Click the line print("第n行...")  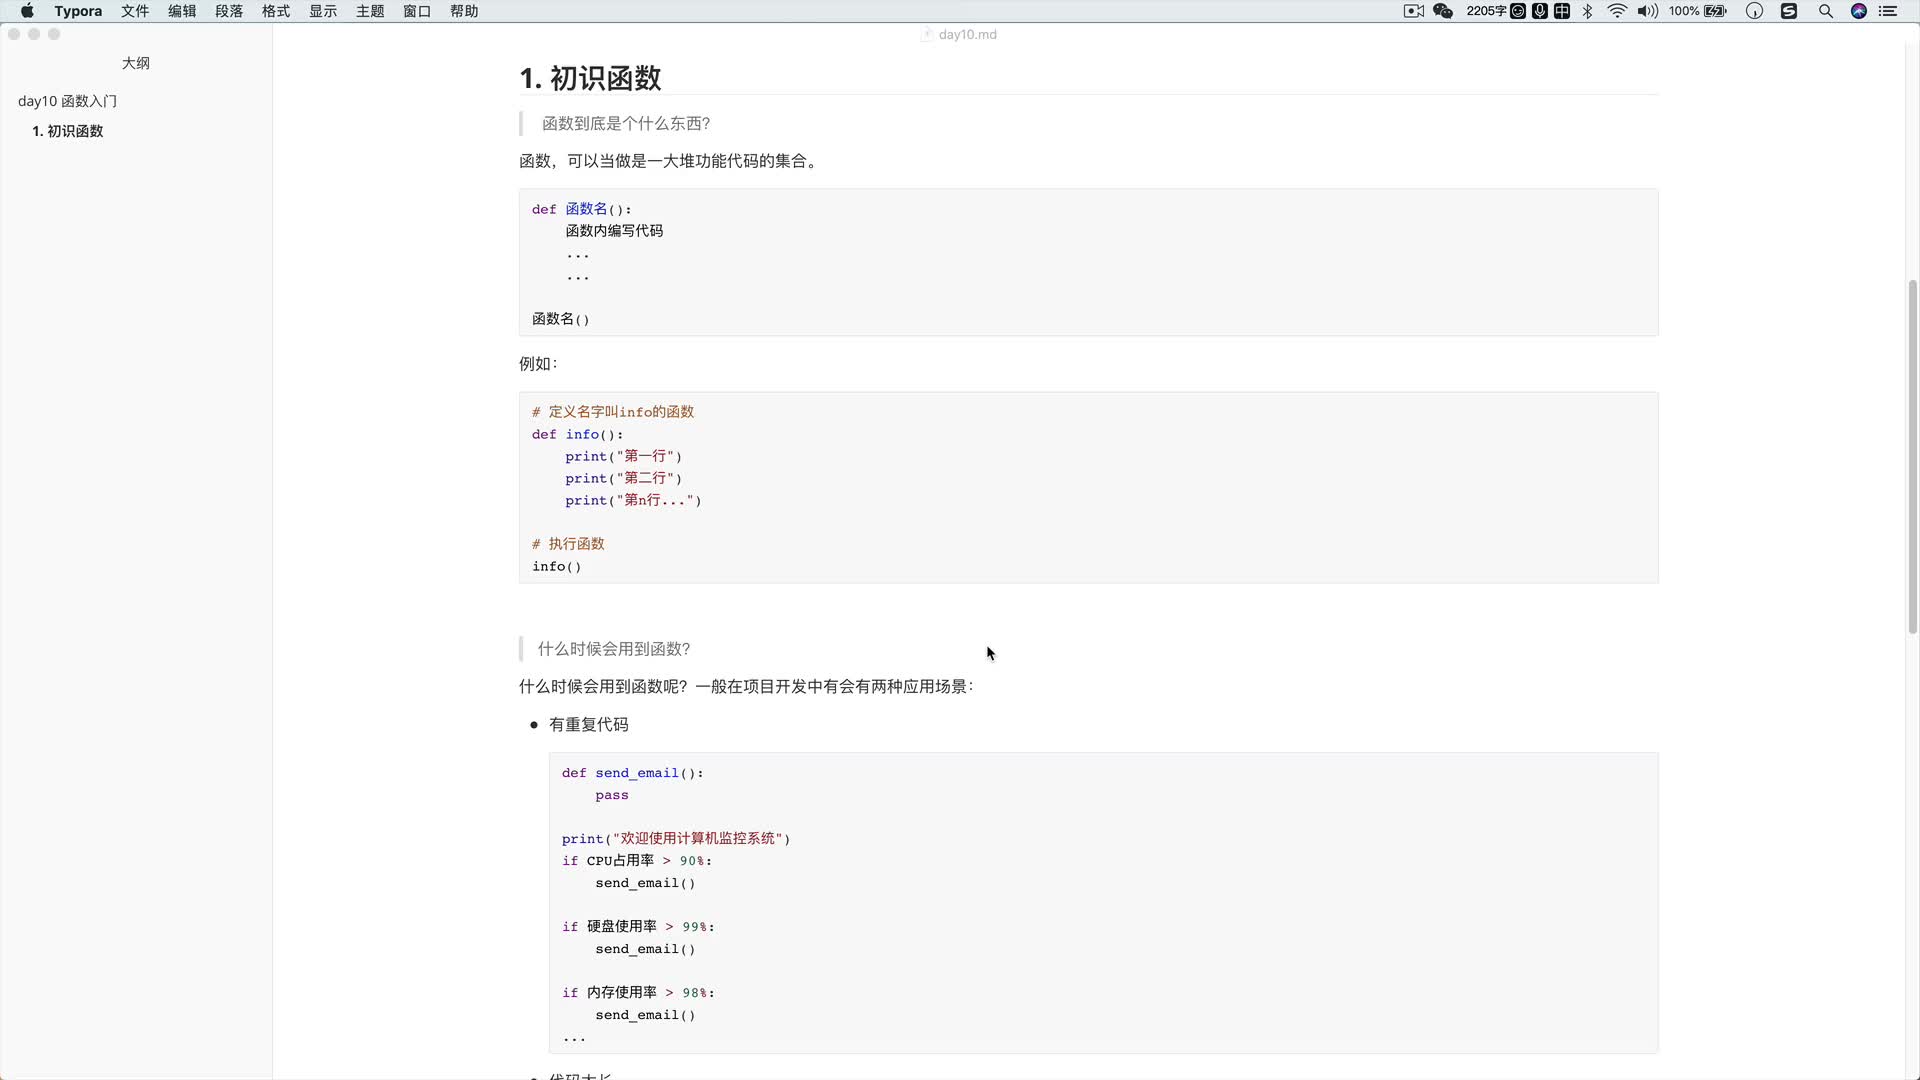[x=633, y=500]
